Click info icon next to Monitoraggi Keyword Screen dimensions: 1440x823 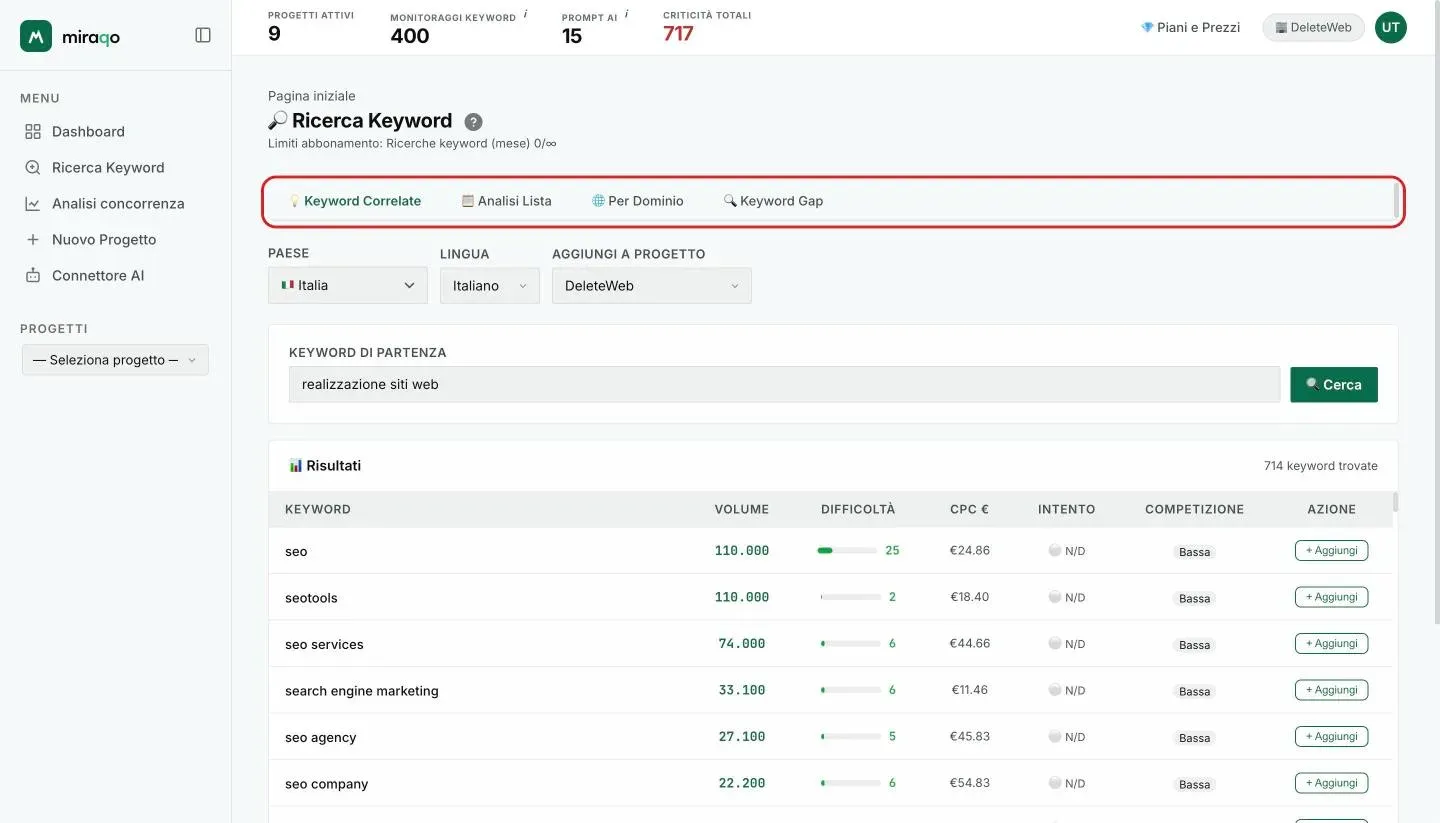click(x=526, y=14)
